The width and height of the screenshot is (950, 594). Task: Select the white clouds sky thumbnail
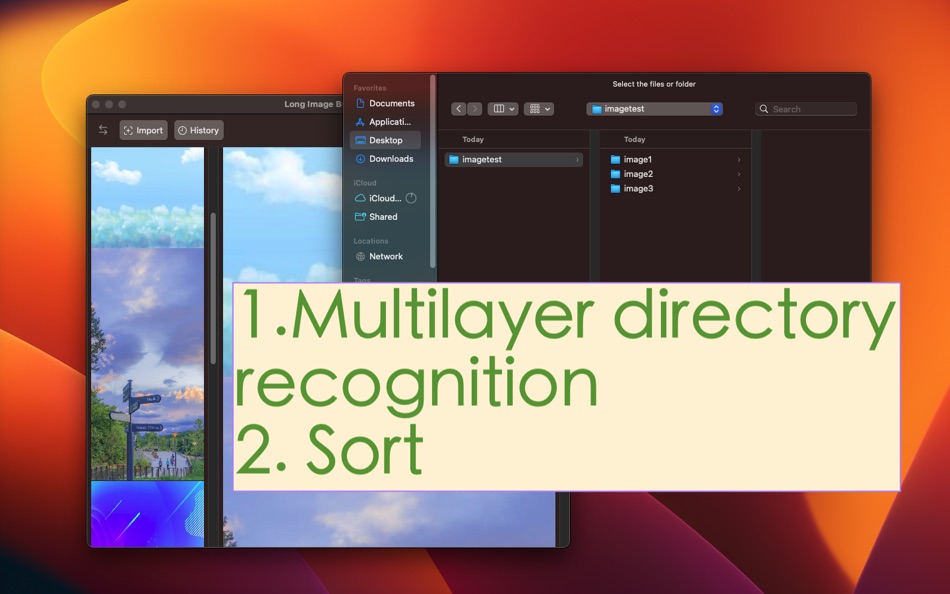coord(147,198)
